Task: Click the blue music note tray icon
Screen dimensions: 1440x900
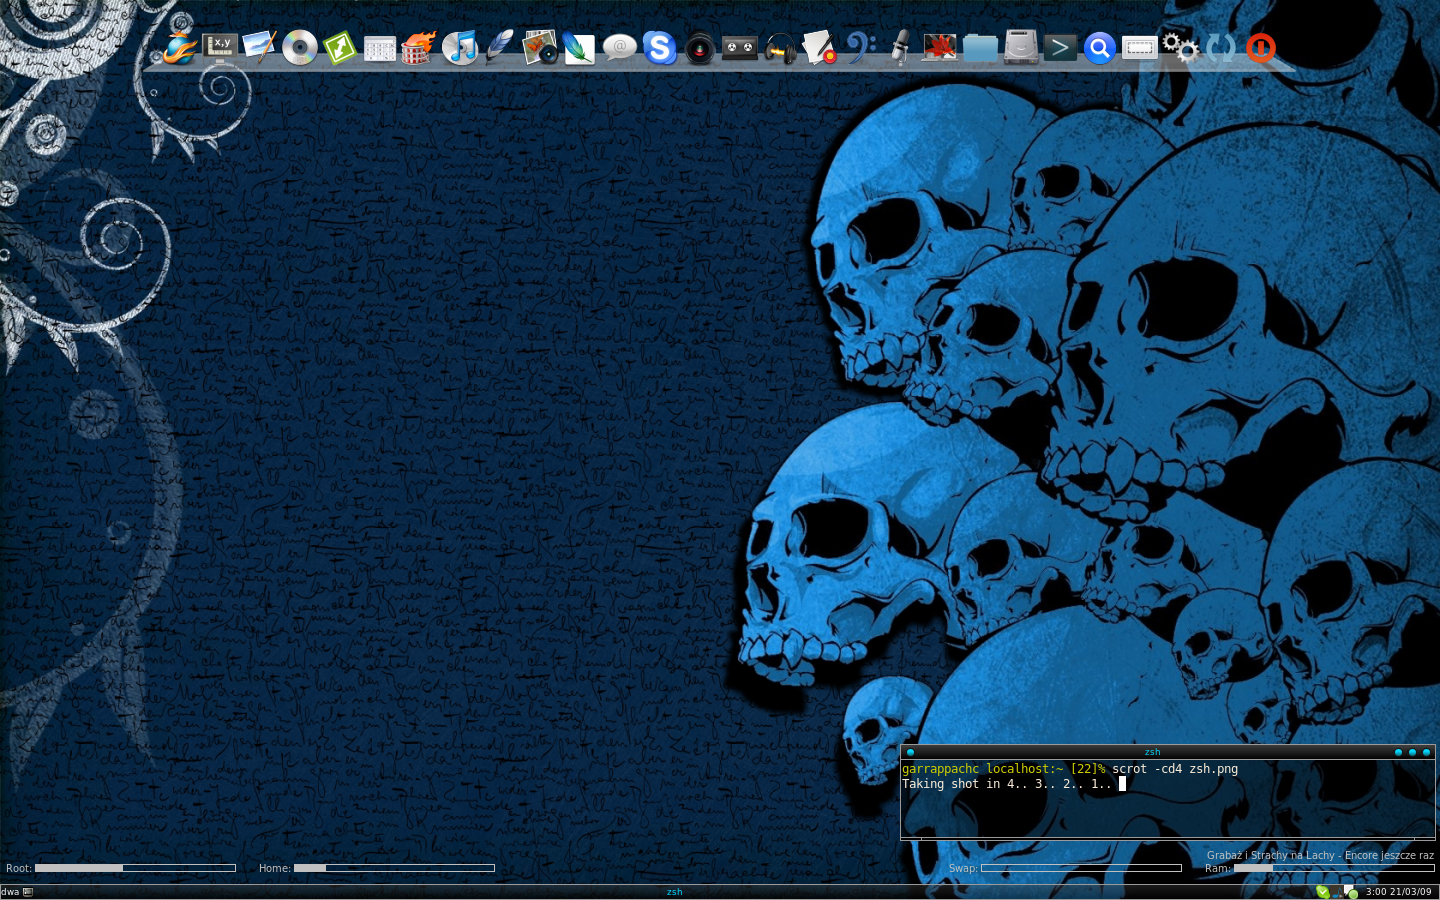Action: pos(1337,892)
